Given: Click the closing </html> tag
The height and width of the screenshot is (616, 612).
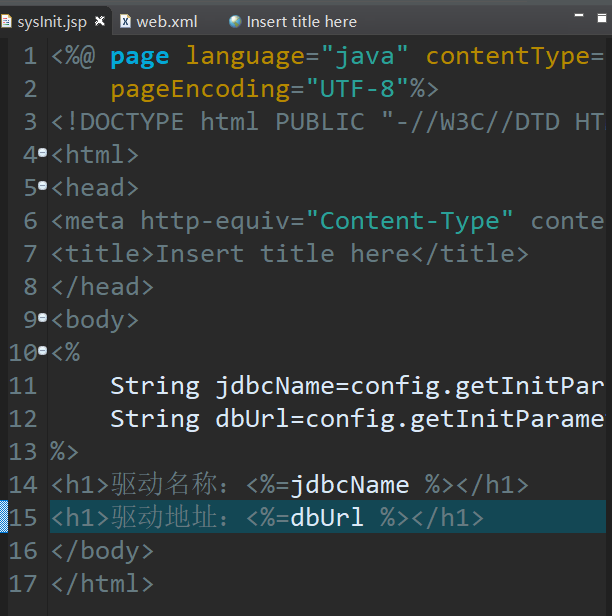Looking at the screenshot, I should click(x=103, y=584).
